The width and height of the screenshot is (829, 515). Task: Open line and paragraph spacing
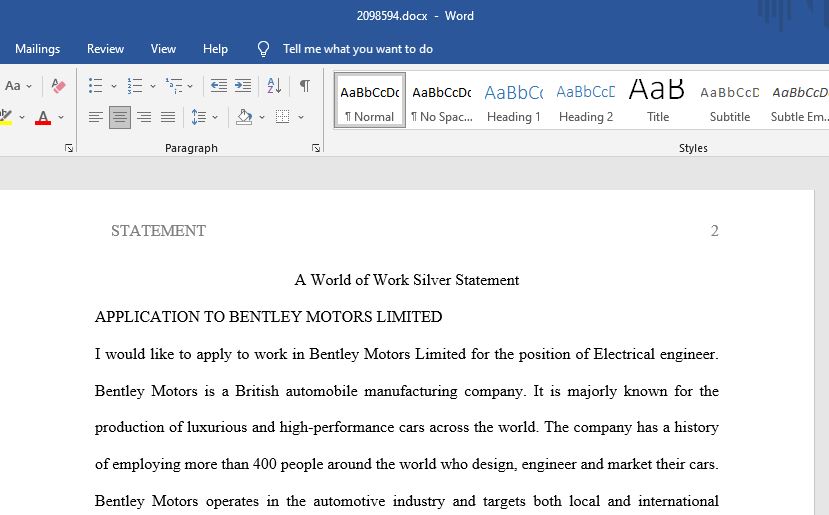(x=199, y=117)
